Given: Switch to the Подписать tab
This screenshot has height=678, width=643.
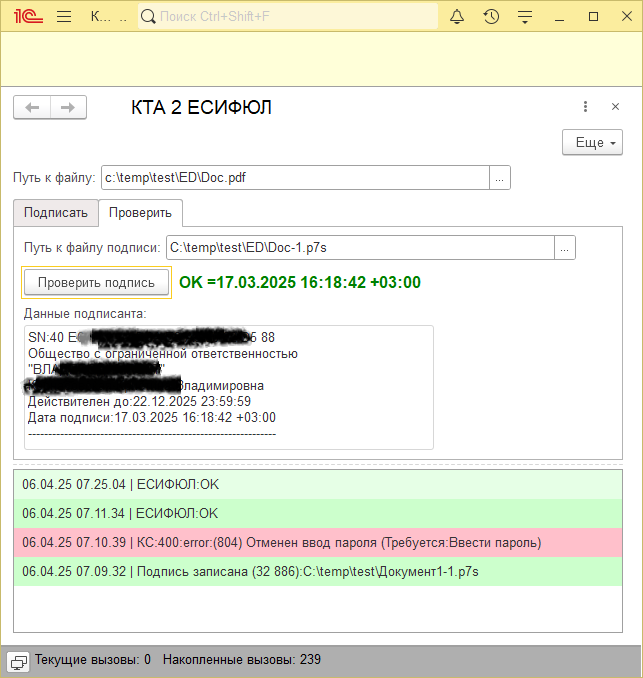Looking at the screenshot, I should (x=56, y=212).
